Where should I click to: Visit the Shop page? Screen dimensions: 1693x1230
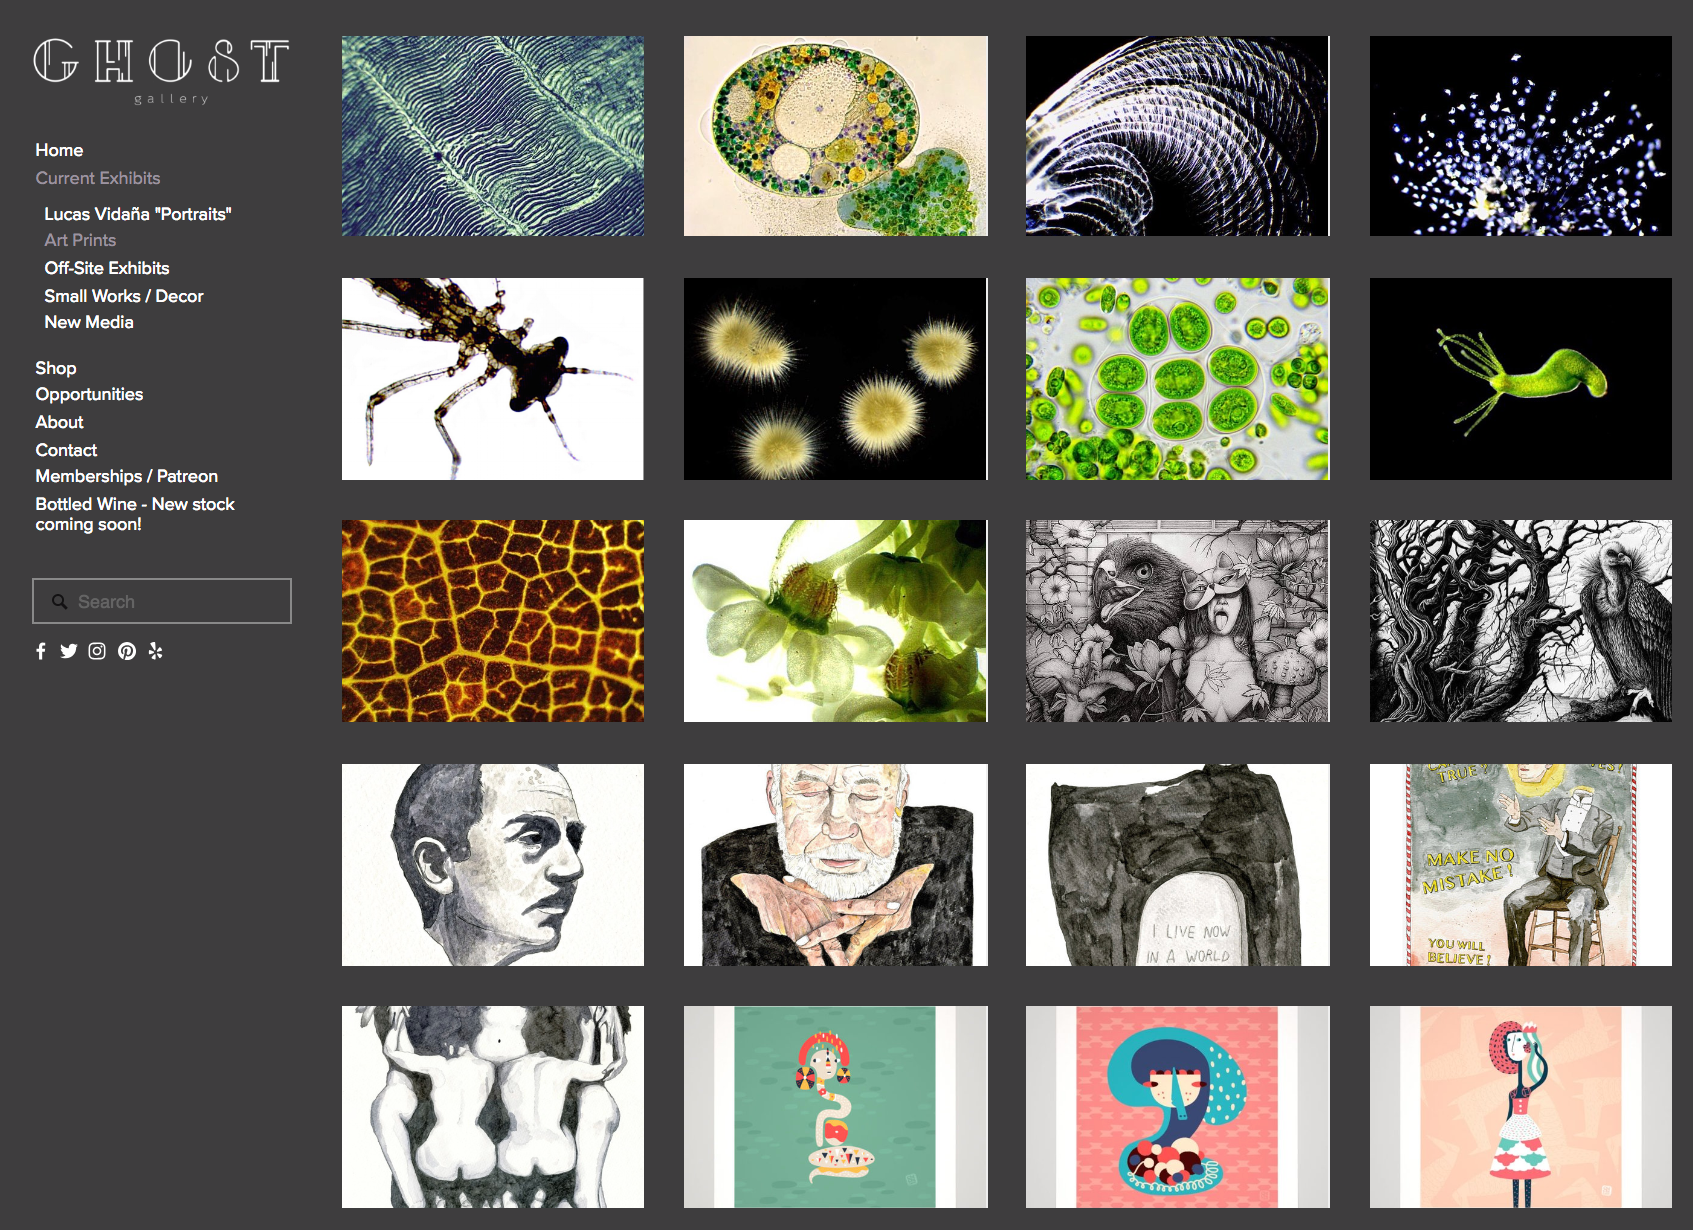pyautogui.click(x=56, y=368)
